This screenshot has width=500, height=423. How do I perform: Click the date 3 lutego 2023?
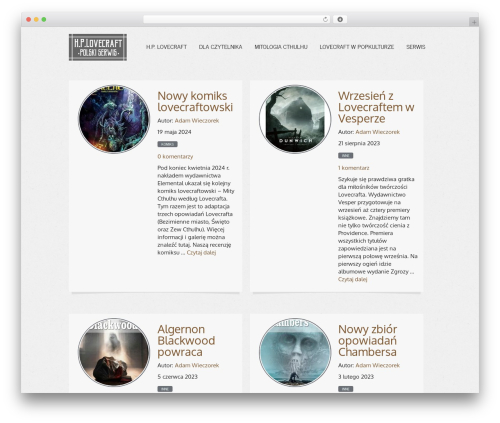[356, 377]
